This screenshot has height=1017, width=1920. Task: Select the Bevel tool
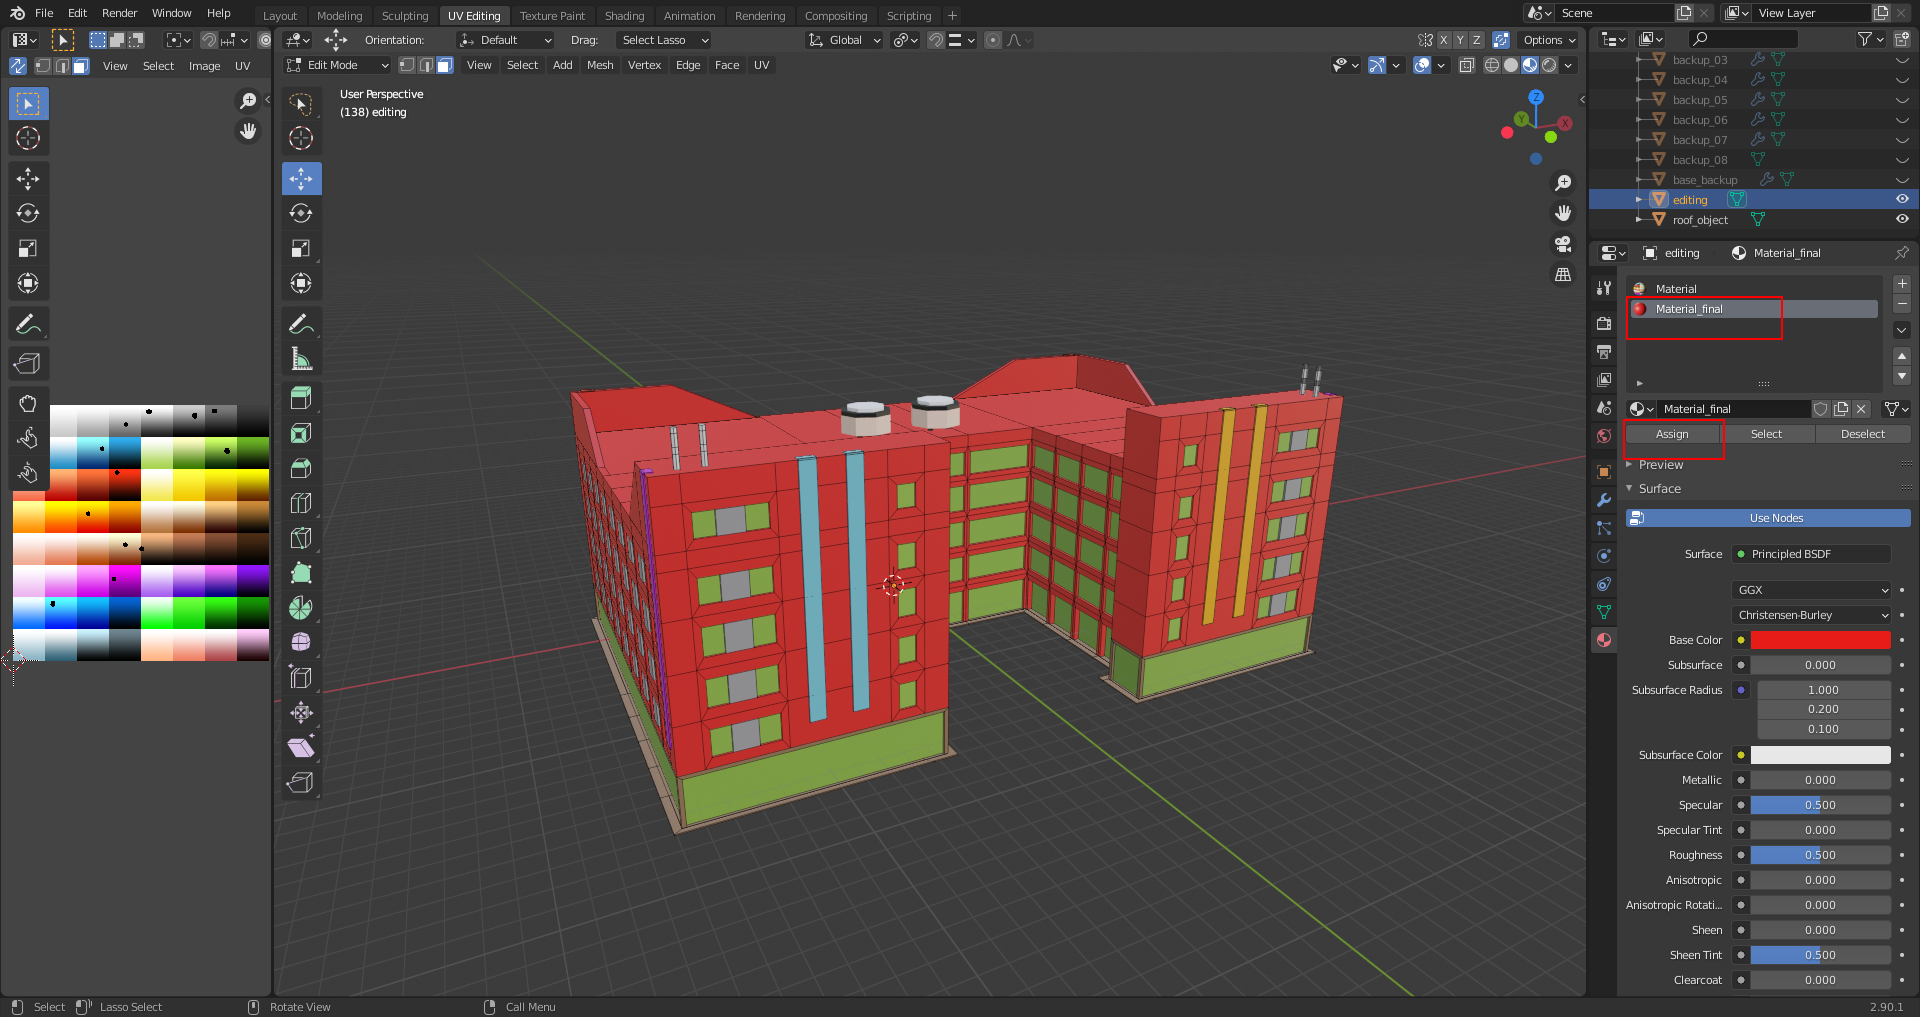pyautogui.click(x=301, y=468)
